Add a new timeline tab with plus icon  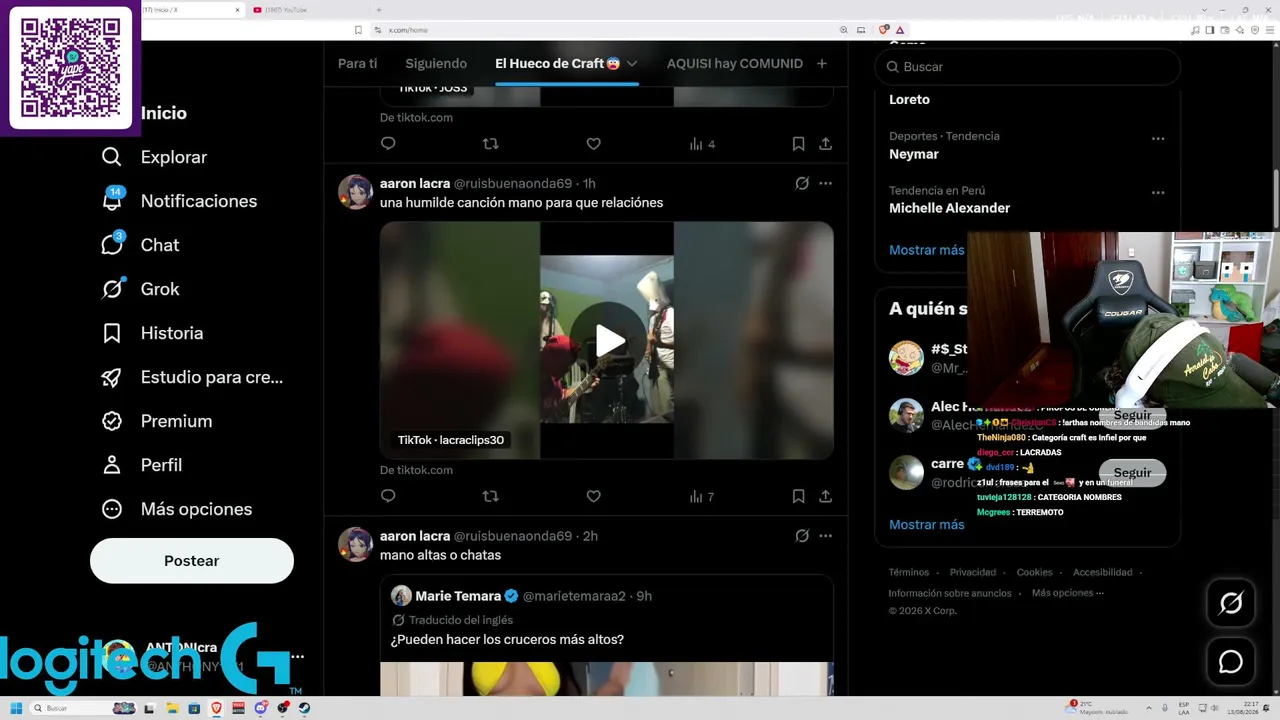(x=822, y=63)
